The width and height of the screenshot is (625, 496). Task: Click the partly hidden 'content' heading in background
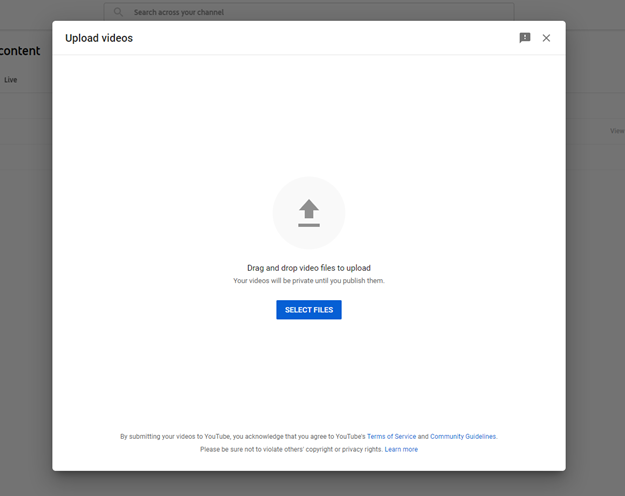(20, 51)
